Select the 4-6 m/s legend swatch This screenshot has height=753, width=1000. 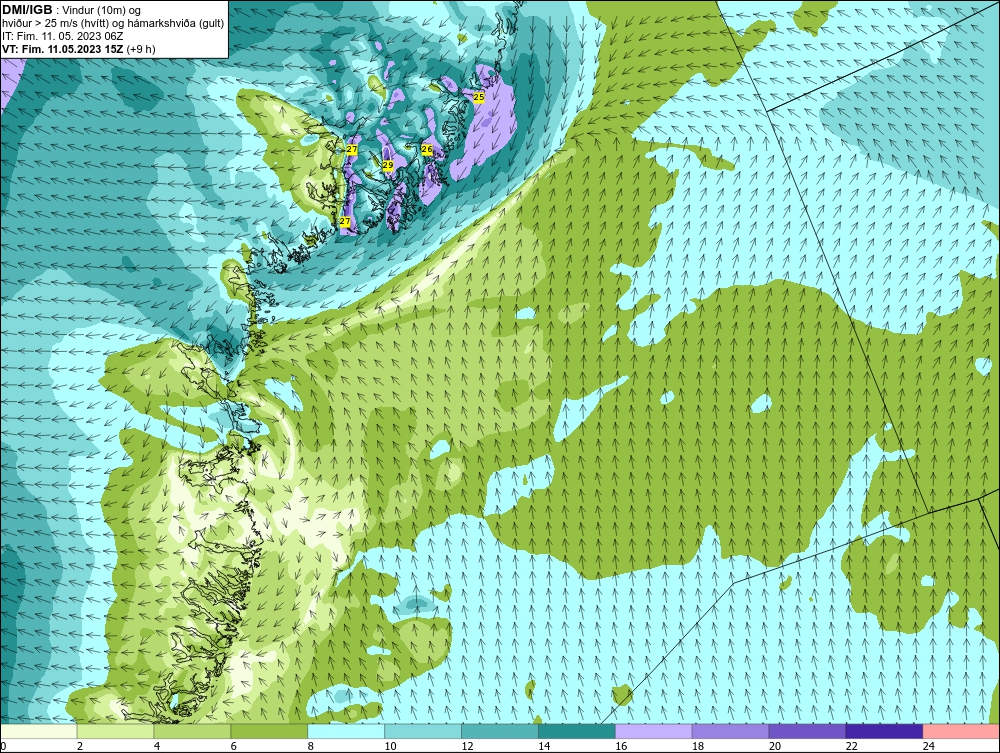[x=192, y=731]
